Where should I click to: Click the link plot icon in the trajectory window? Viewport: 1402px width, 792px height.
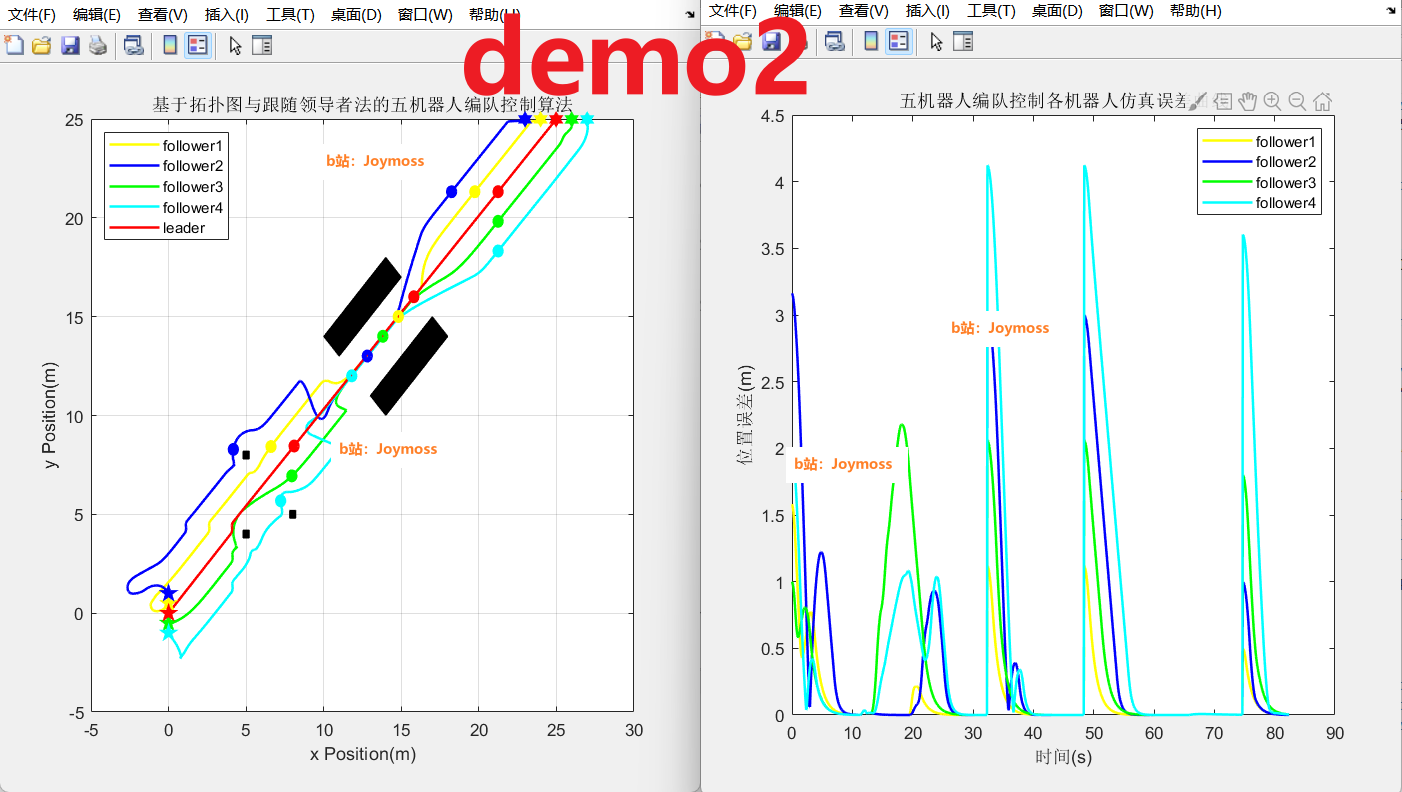point(133,45)
